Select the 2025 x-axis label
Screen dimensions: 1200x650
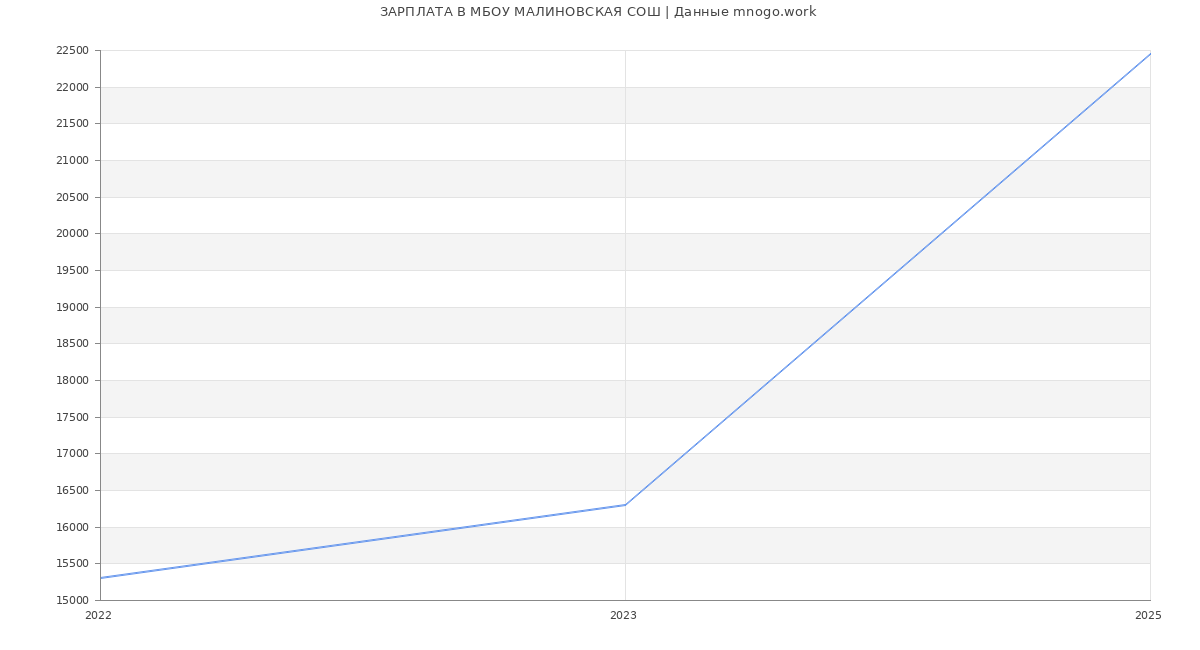(1148, 616)
